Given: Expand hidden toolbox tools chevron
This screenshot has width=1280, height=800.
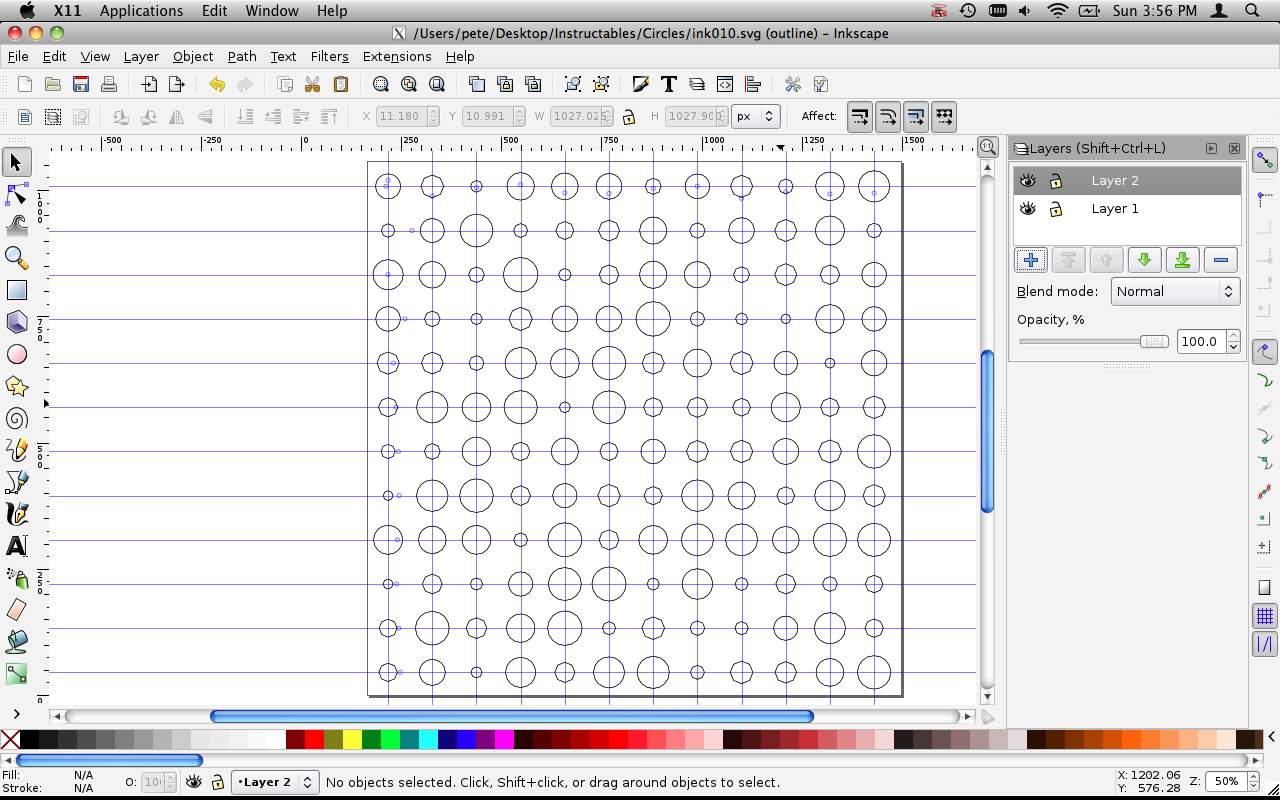Looking at the screenshot, I should click(x=16, y=714).
